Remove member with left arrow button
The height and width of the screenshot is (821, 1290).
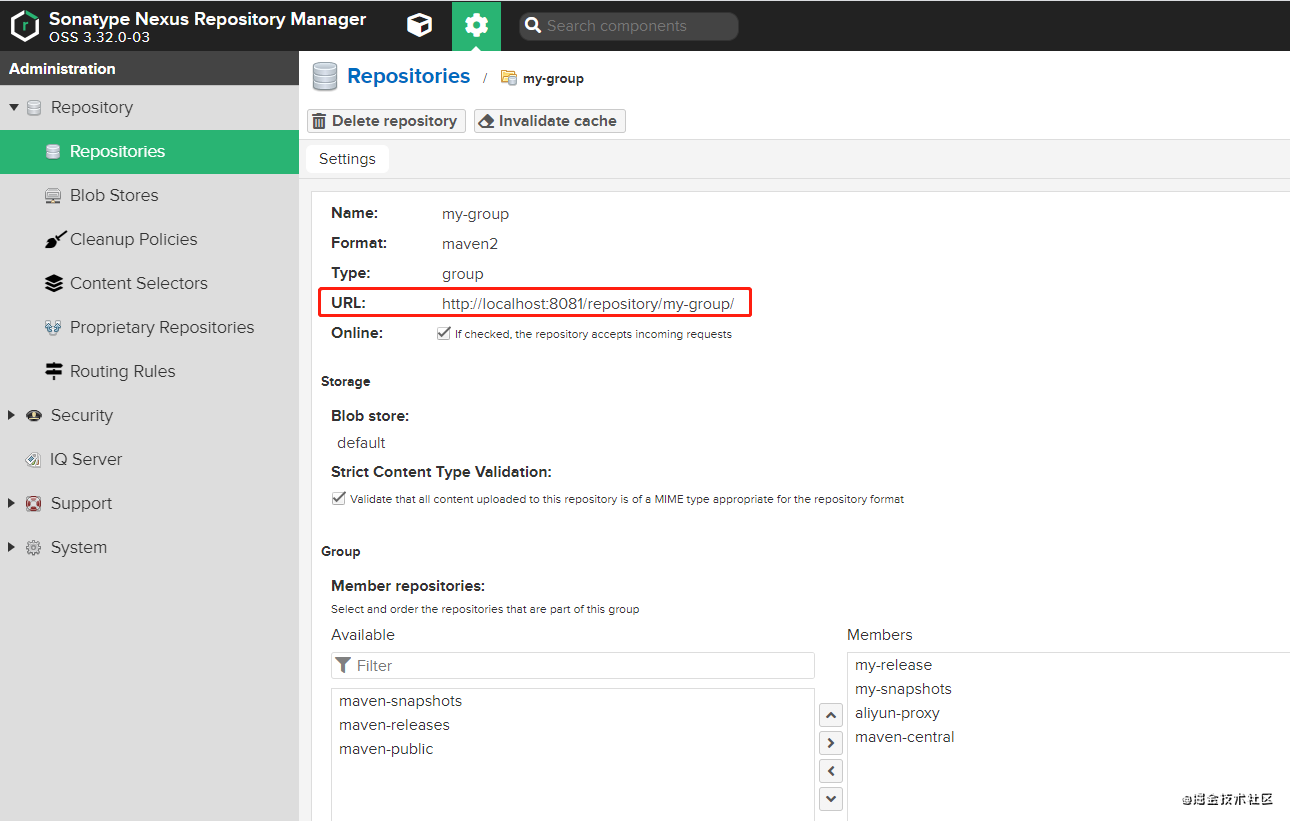[x=831, y=771]
